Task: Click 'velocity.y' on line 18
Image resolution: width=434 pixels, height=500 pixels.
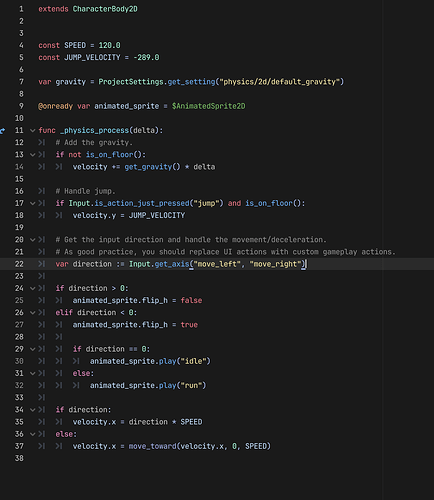Action: pyautogui.click(x=94, y=216)
